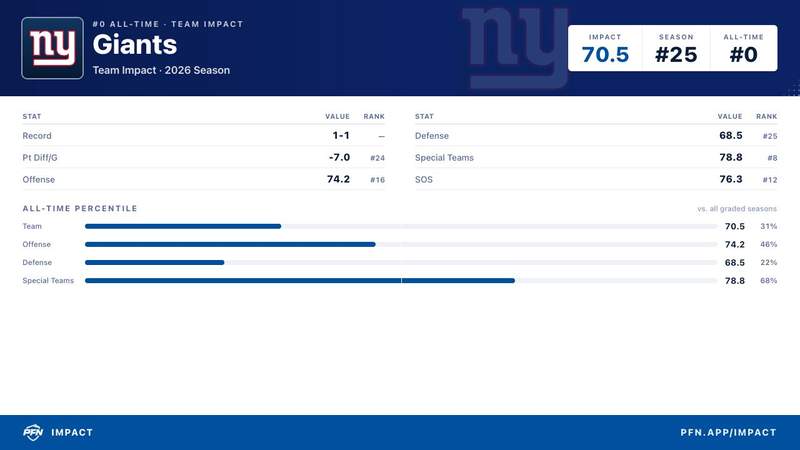Open the PFN.APP/IMPACT link
Screen dimensions: 800x450
pos(728,432)
